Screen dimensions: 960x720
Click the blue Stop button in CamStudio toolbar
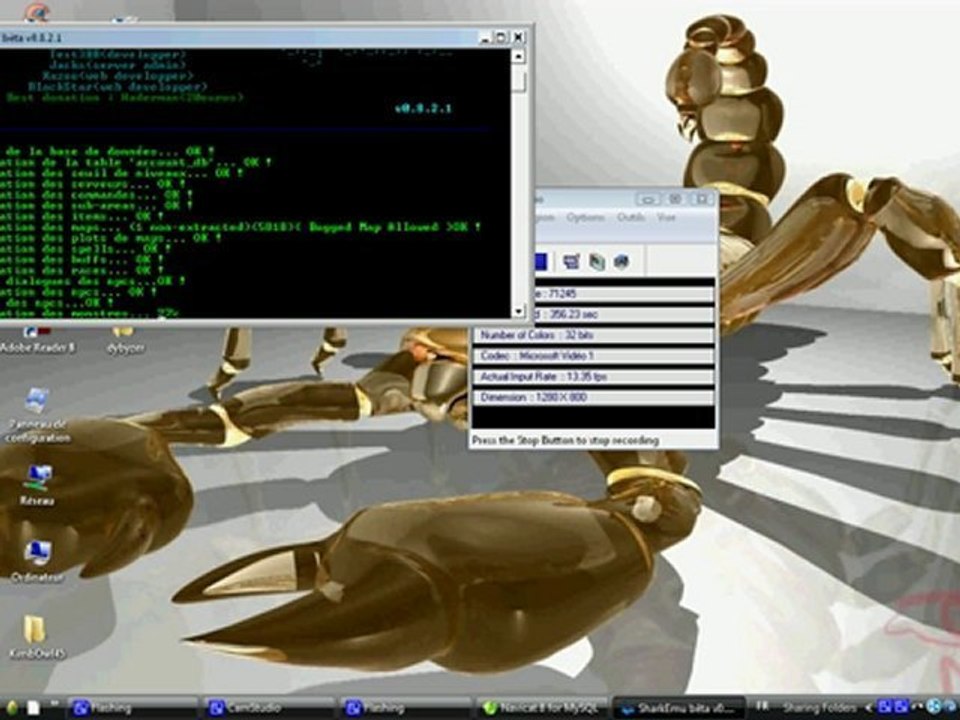coord(540,262)
